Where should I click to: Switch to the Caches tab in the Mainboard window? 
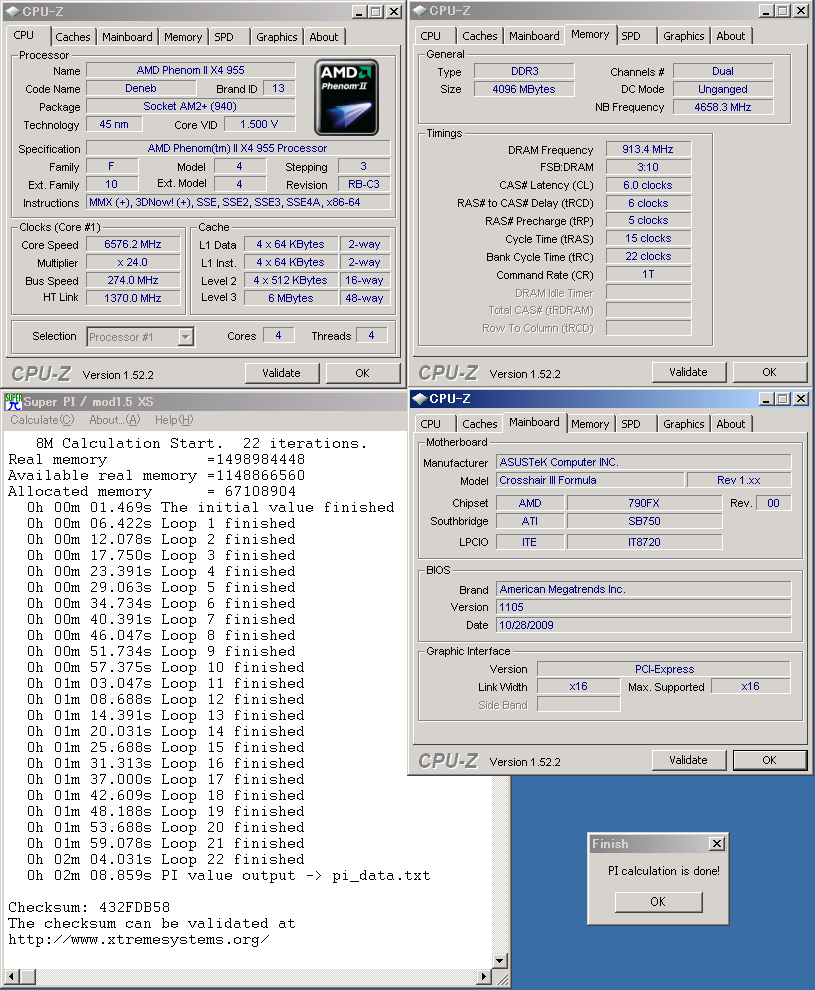[480, 423]
